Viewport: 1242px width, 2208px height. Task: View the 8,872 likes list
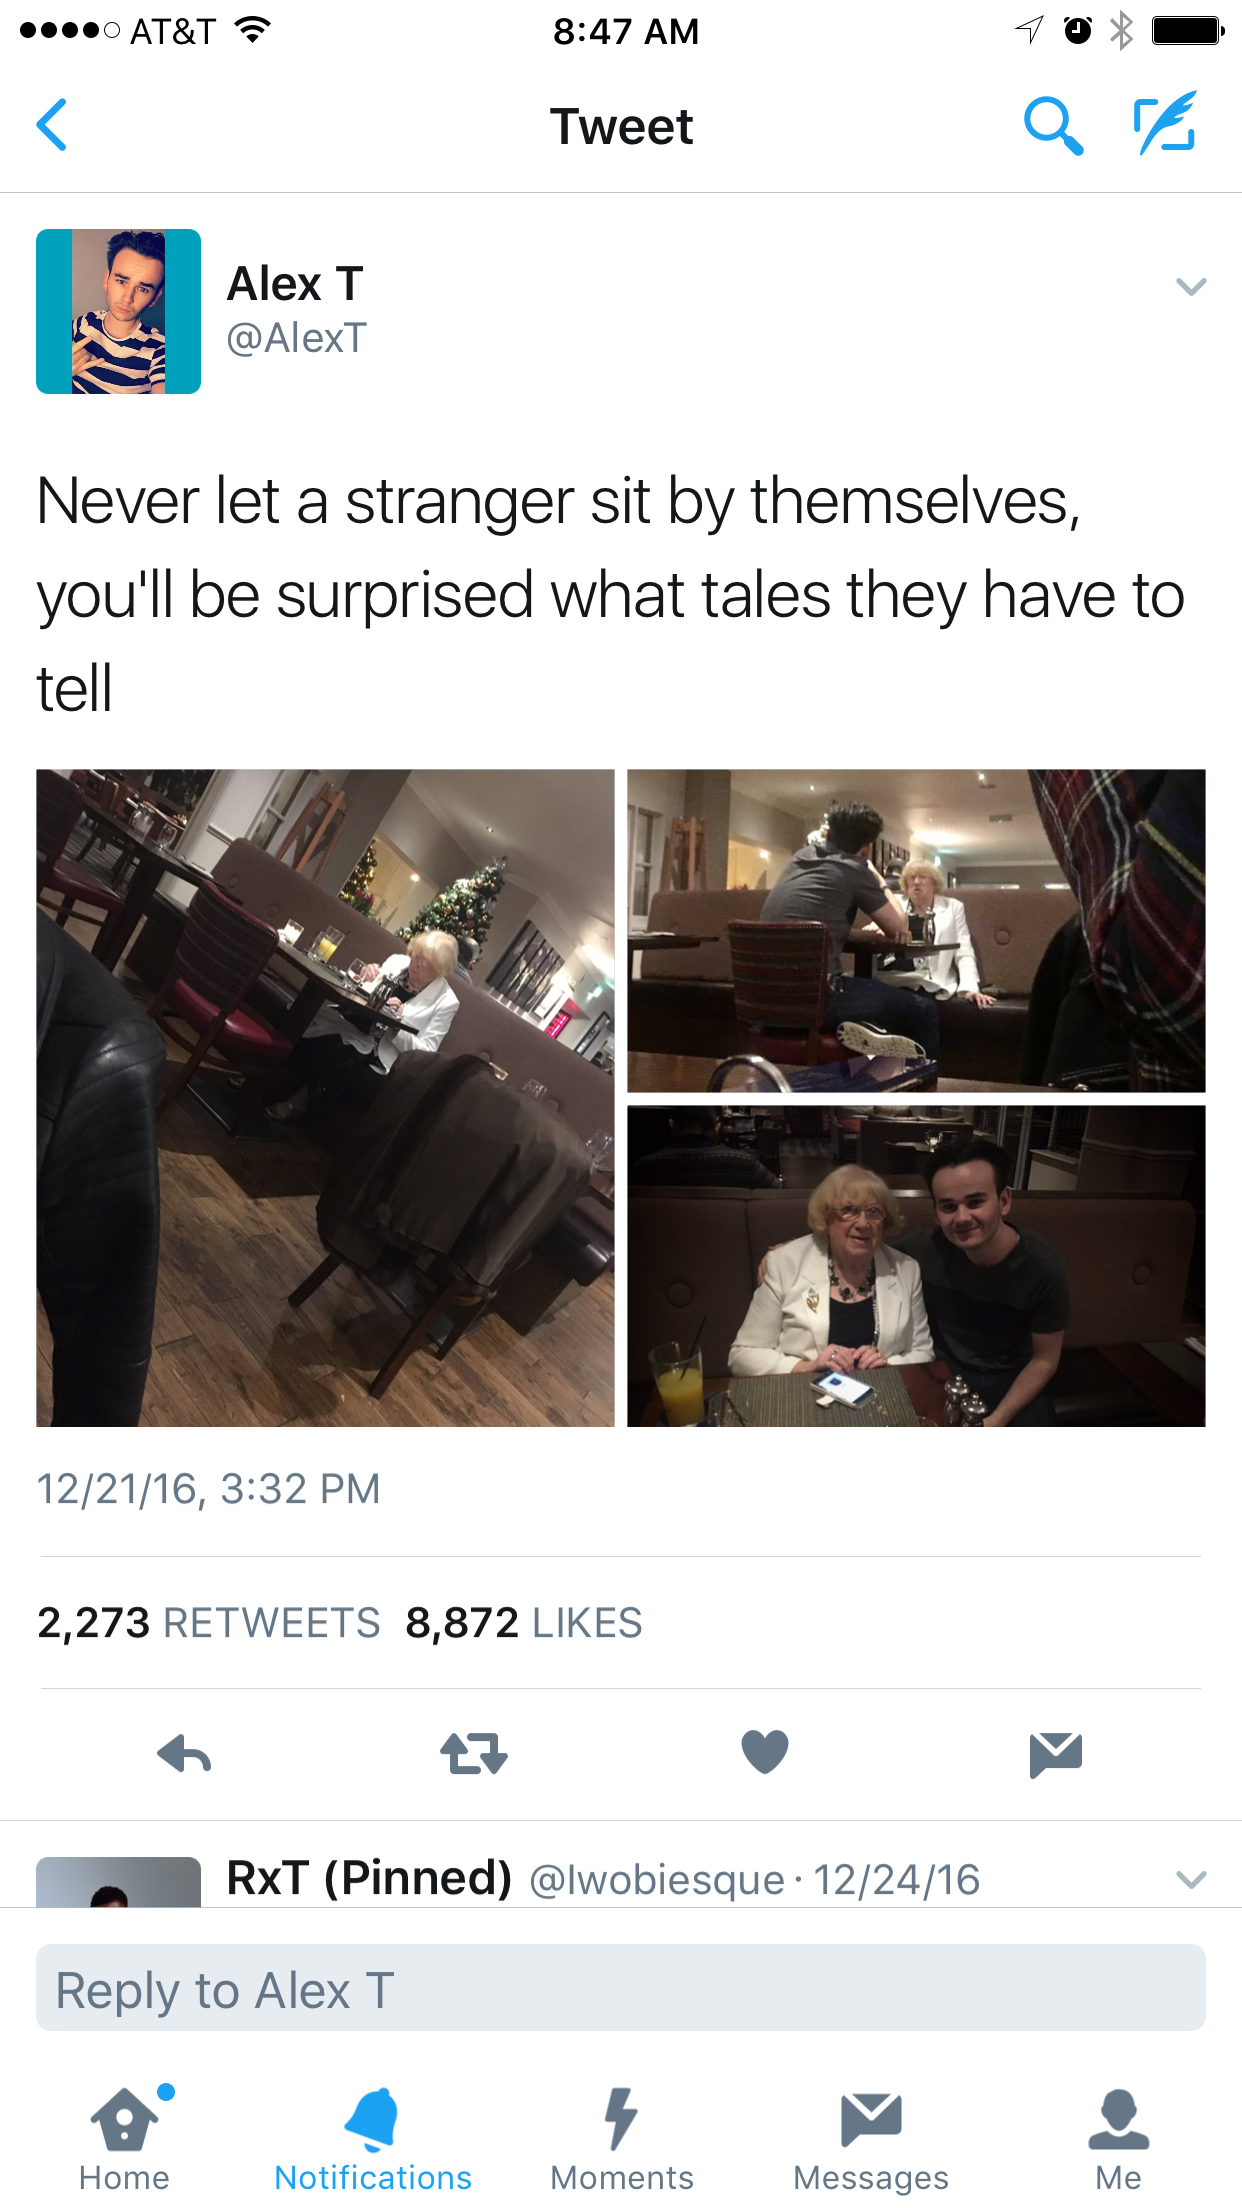click(524, 1622)
